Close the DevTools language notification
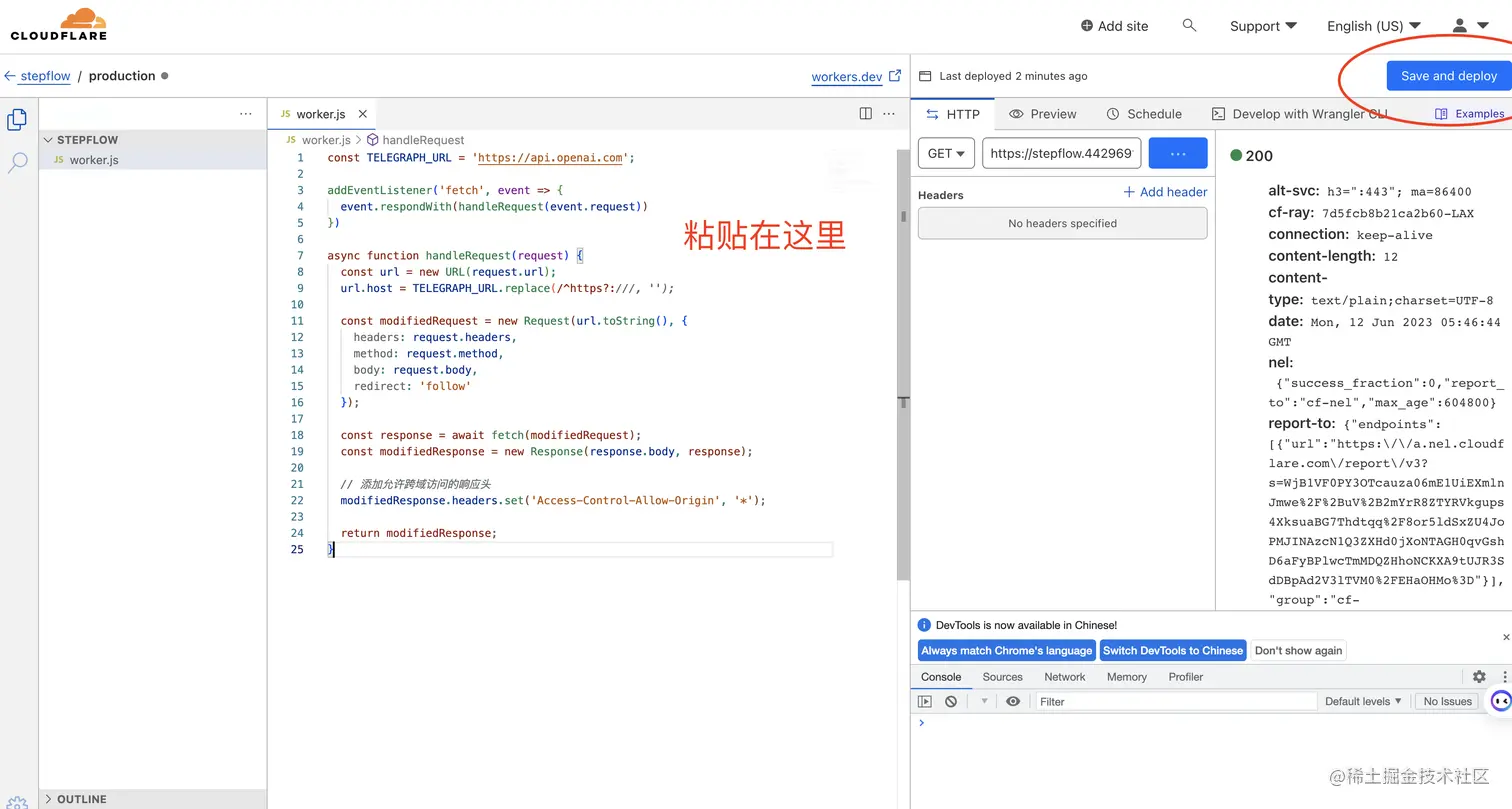The height and width of the screenshot is (809, 1512). (x=1506, y=637)
